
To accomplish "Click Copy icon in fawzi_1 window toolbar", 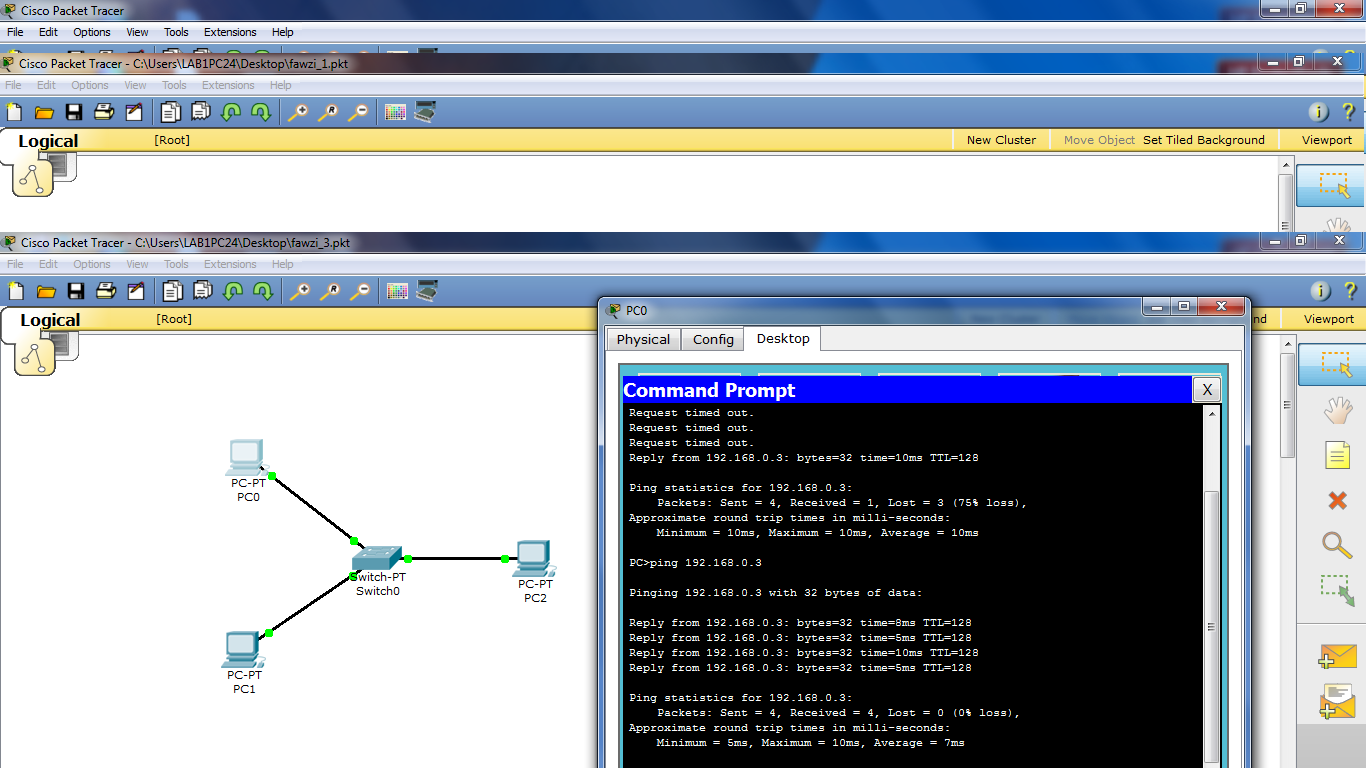I will pos(171,112).
